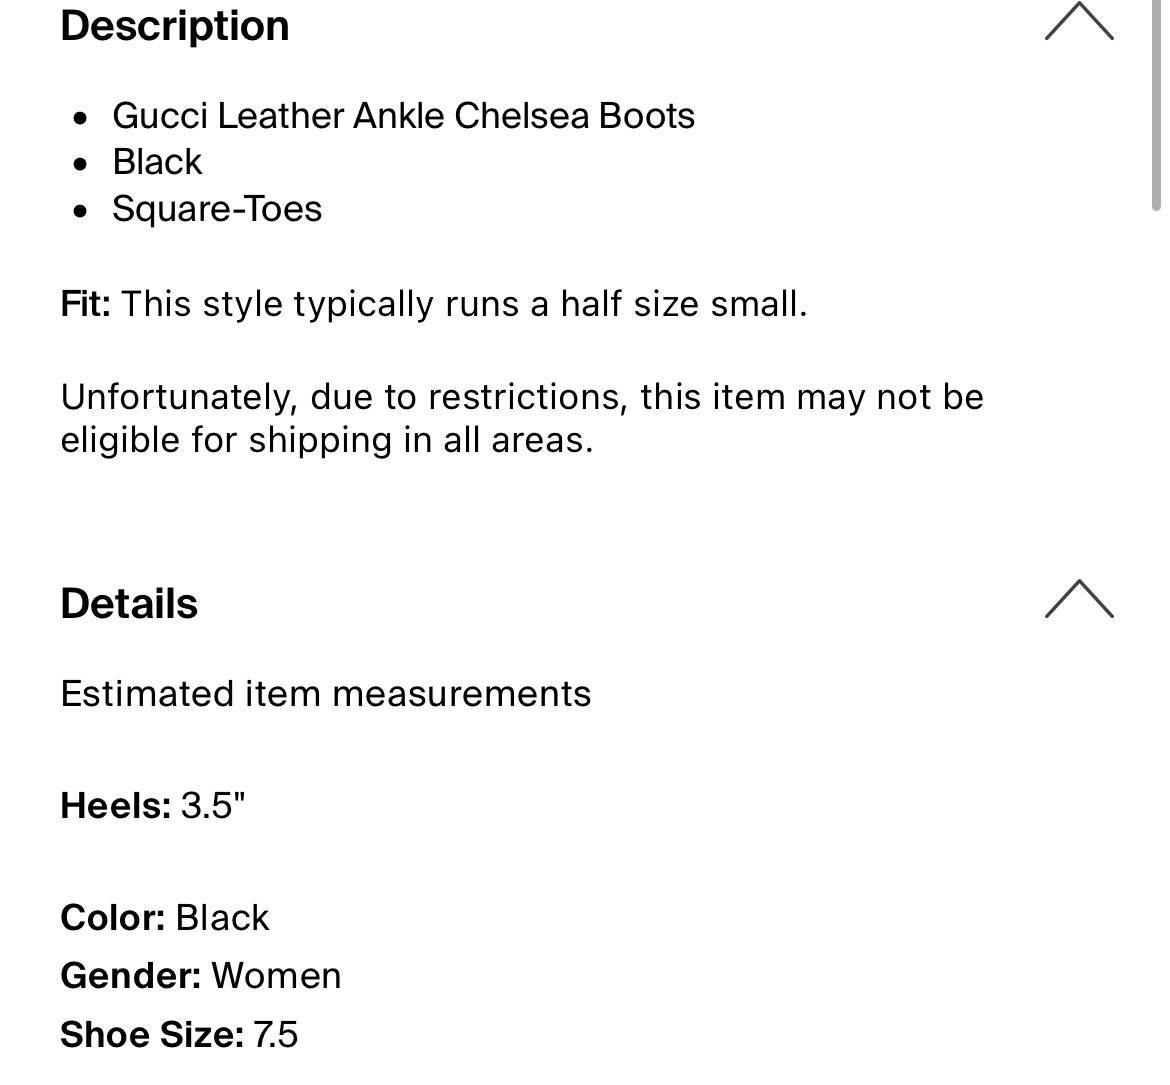Image resolution: width=1170 pixels, height=1085 pixels.
Task: Click the Square-Toes bullet text
Action: (217, 208)
